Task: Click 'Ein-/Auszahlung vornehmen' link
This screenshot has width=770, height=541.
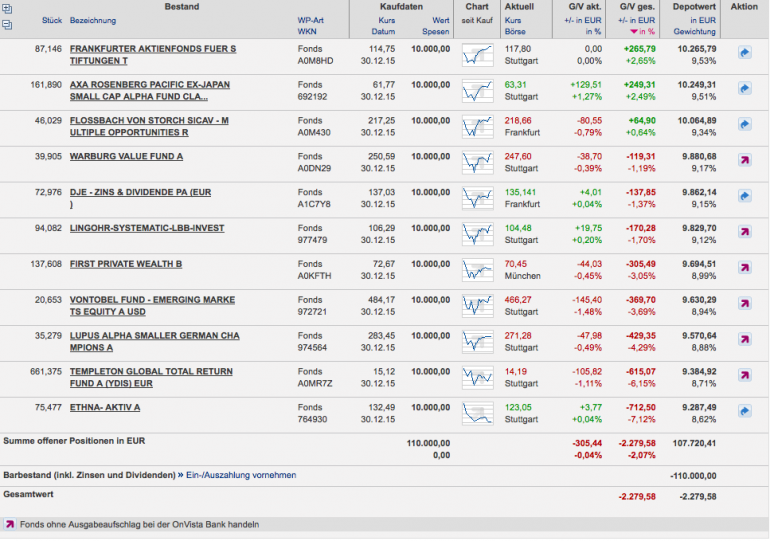Action: tap(241, 475)
